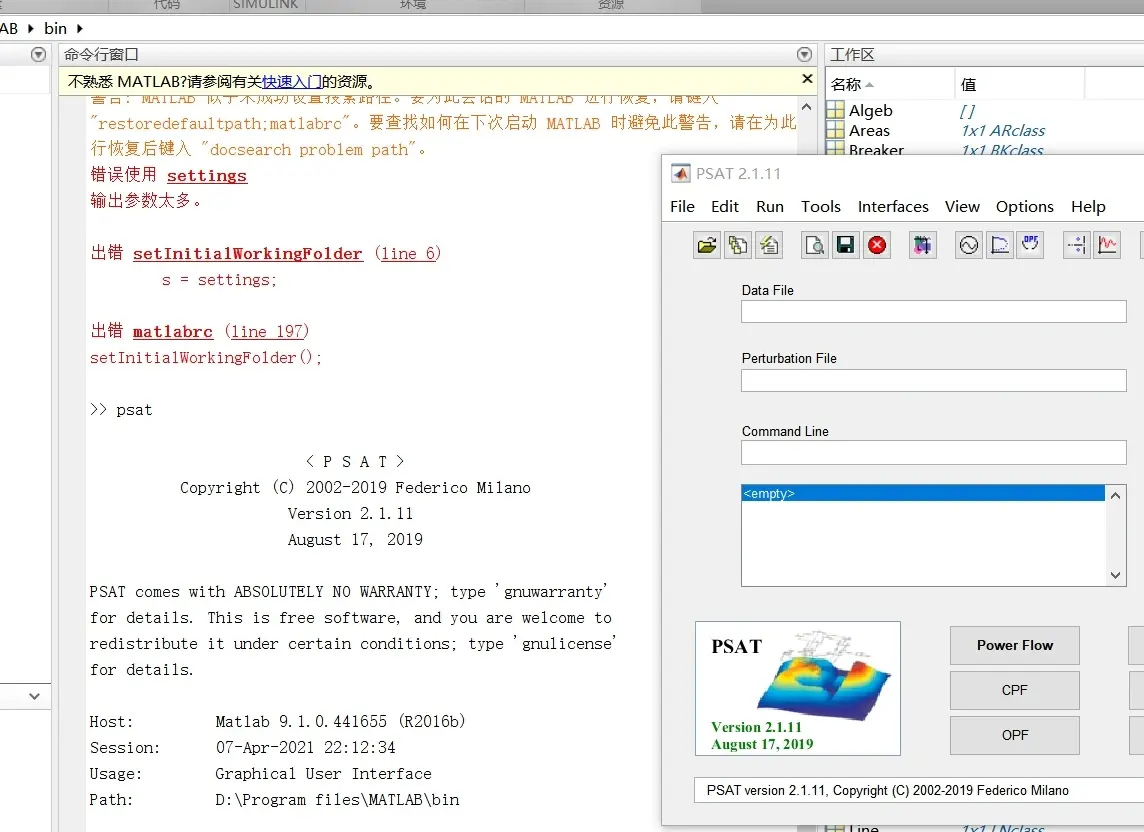Open the Edit menu in PSAT
This screenshot has width=1144, height=832.
725,207
